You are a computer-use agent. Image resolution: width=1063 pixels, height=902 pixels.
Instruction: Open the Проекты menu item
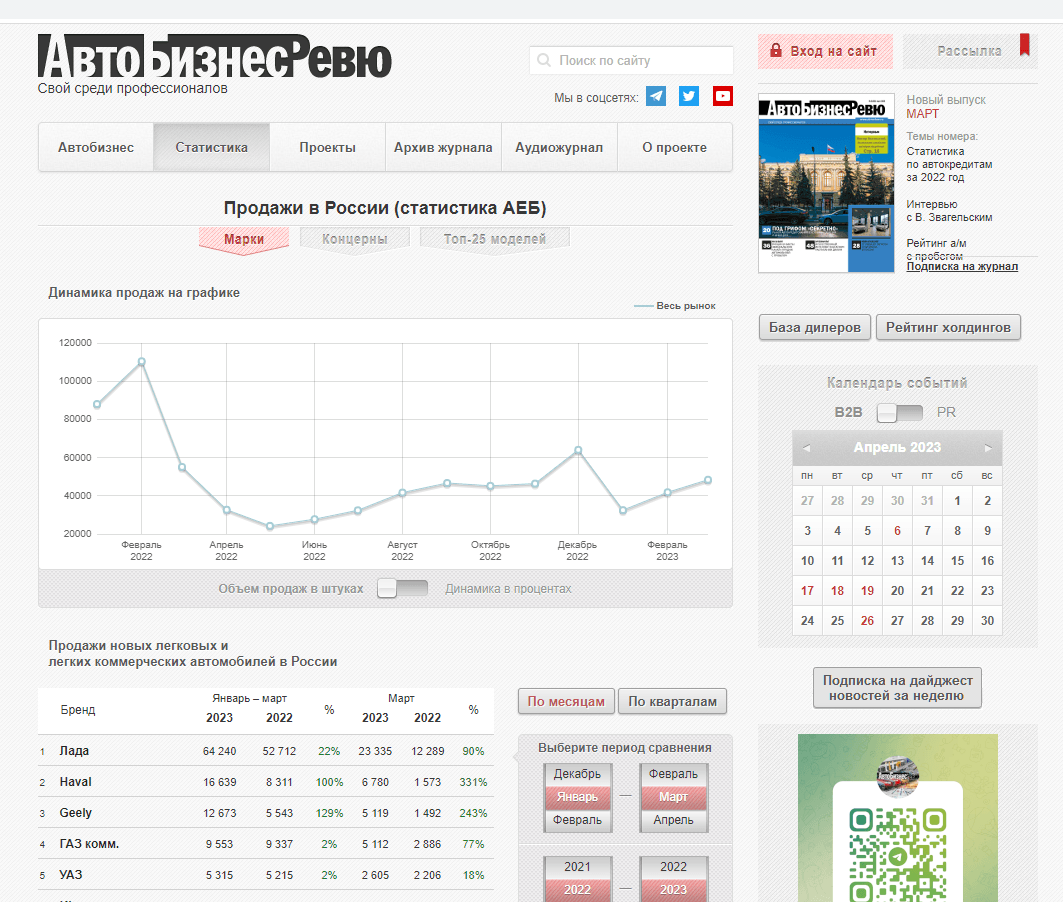(x=327, y=147)
